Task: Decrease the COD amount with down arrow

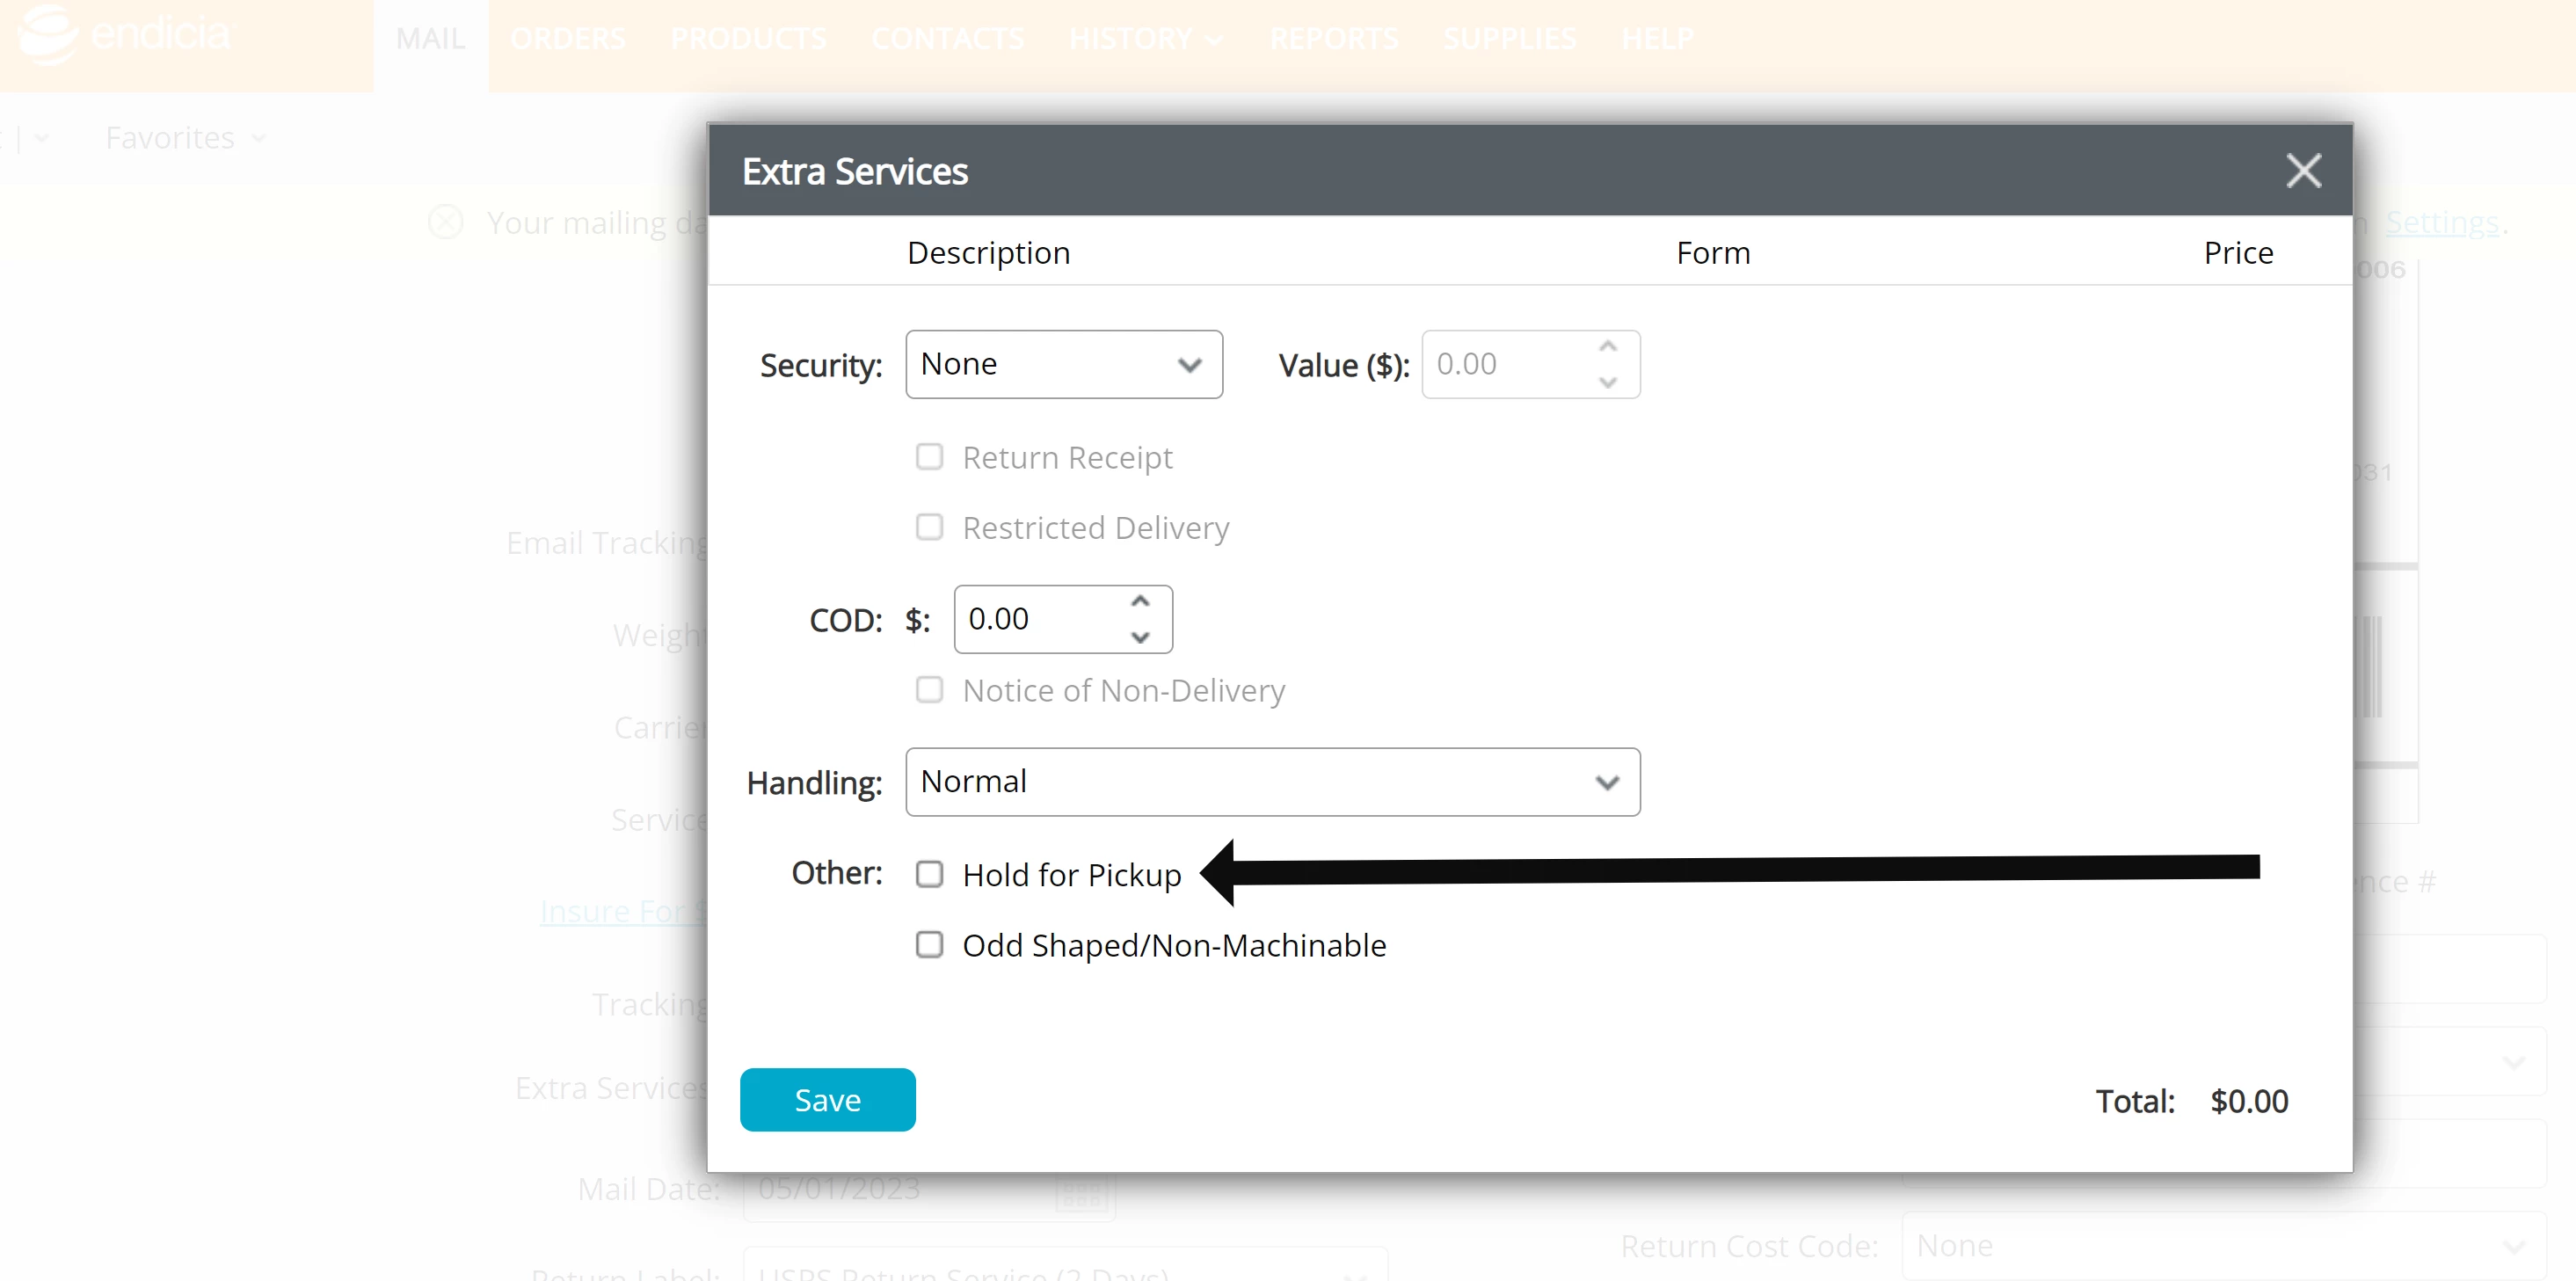Action: point(1140,637)
